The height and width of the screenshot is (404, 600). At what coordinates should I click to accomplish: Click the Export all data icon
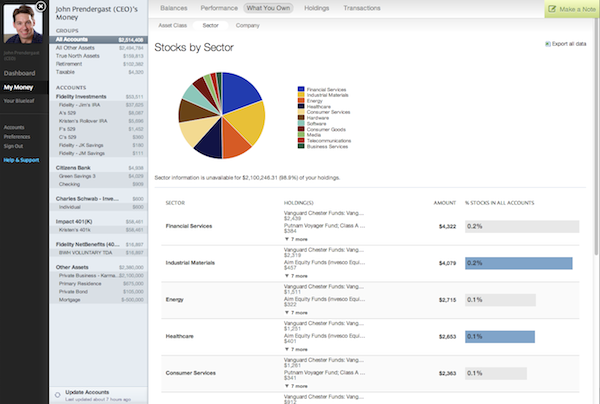tap(548, 44)
